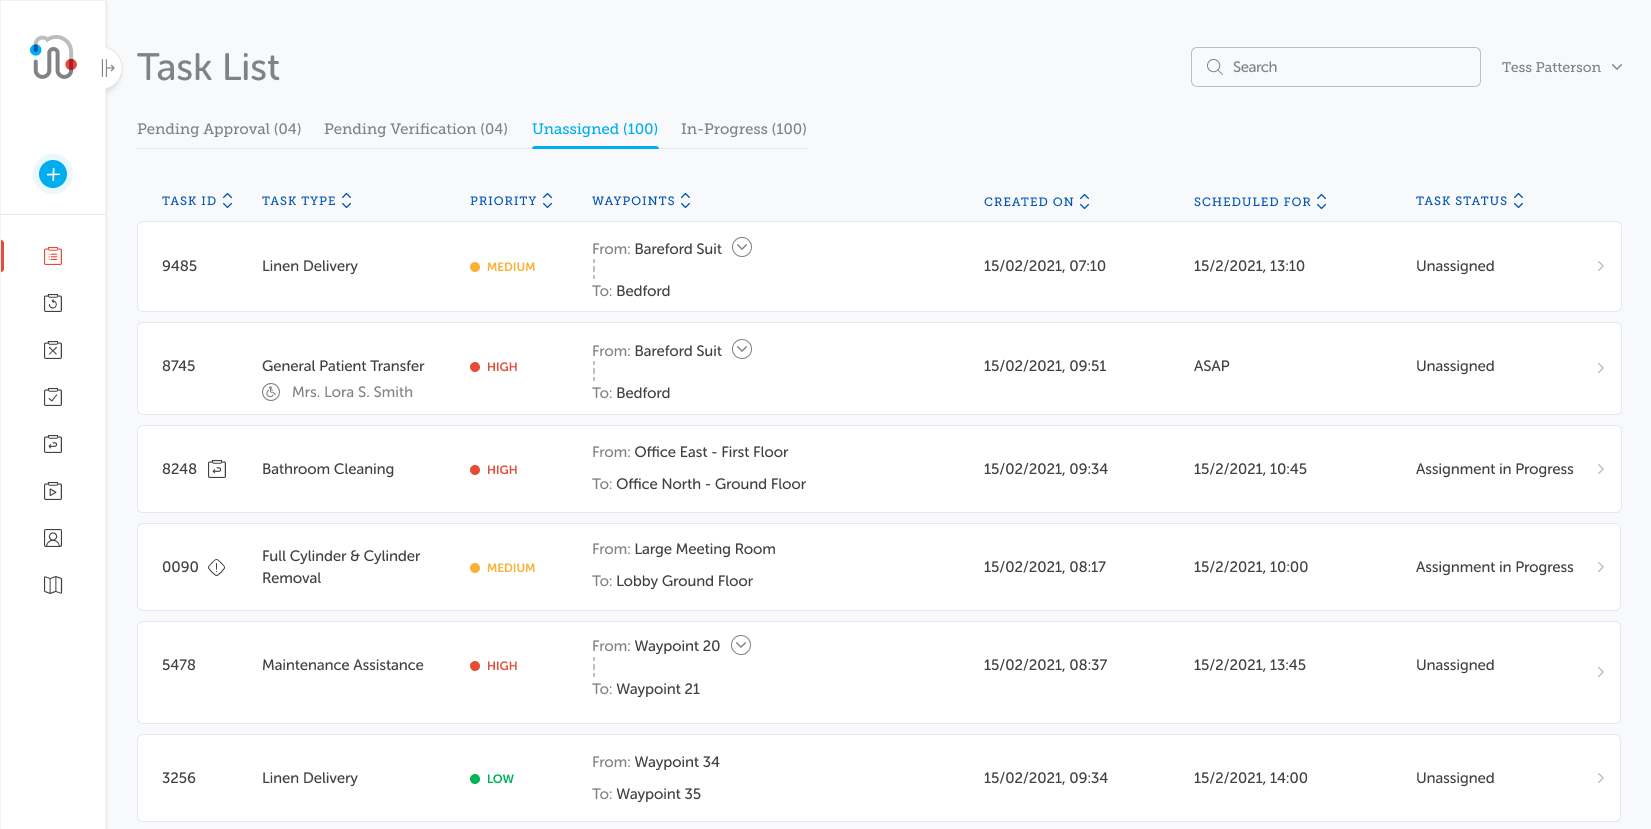This screenshot has height=829, width=1651.
Task: Open the users profile sidebar icon
Action: coord(53,538)
